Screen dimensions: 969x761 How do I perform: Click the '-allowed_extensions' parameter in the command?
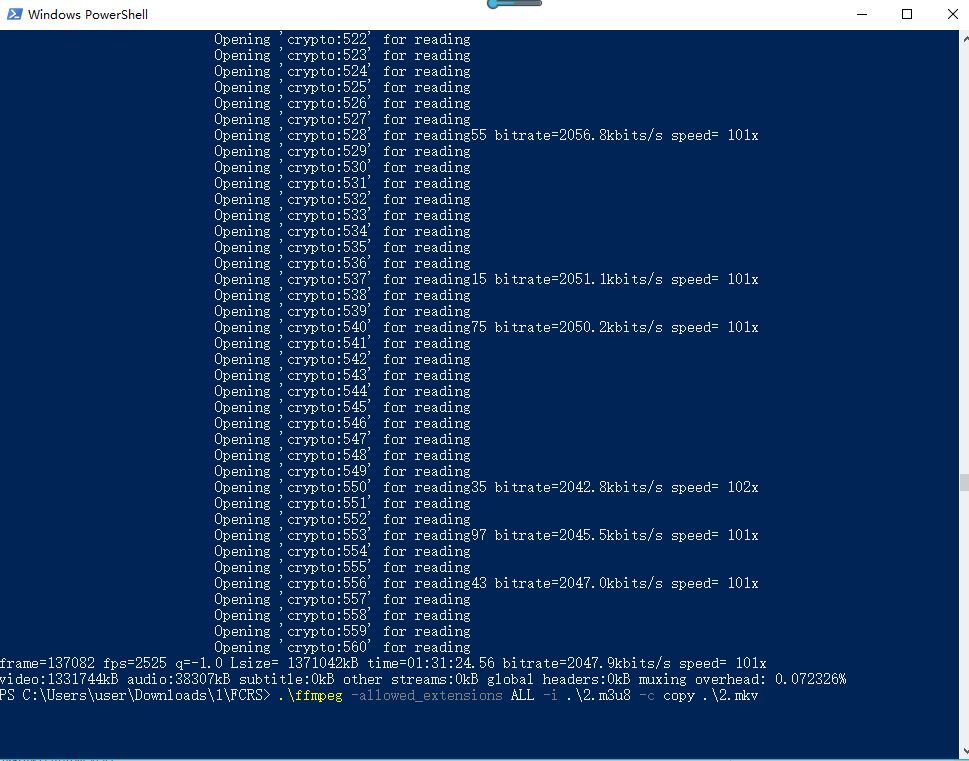point(426,695)
